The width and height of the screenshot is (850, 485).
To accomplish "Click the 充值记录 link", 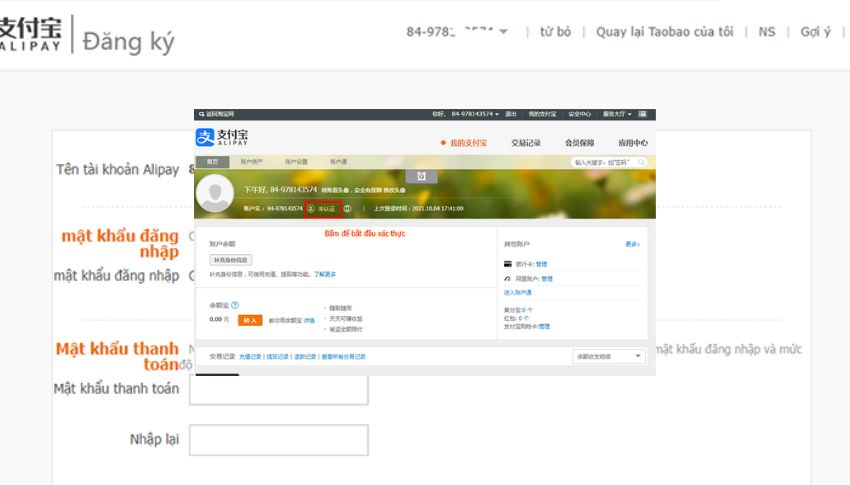I will pos(250,357).
